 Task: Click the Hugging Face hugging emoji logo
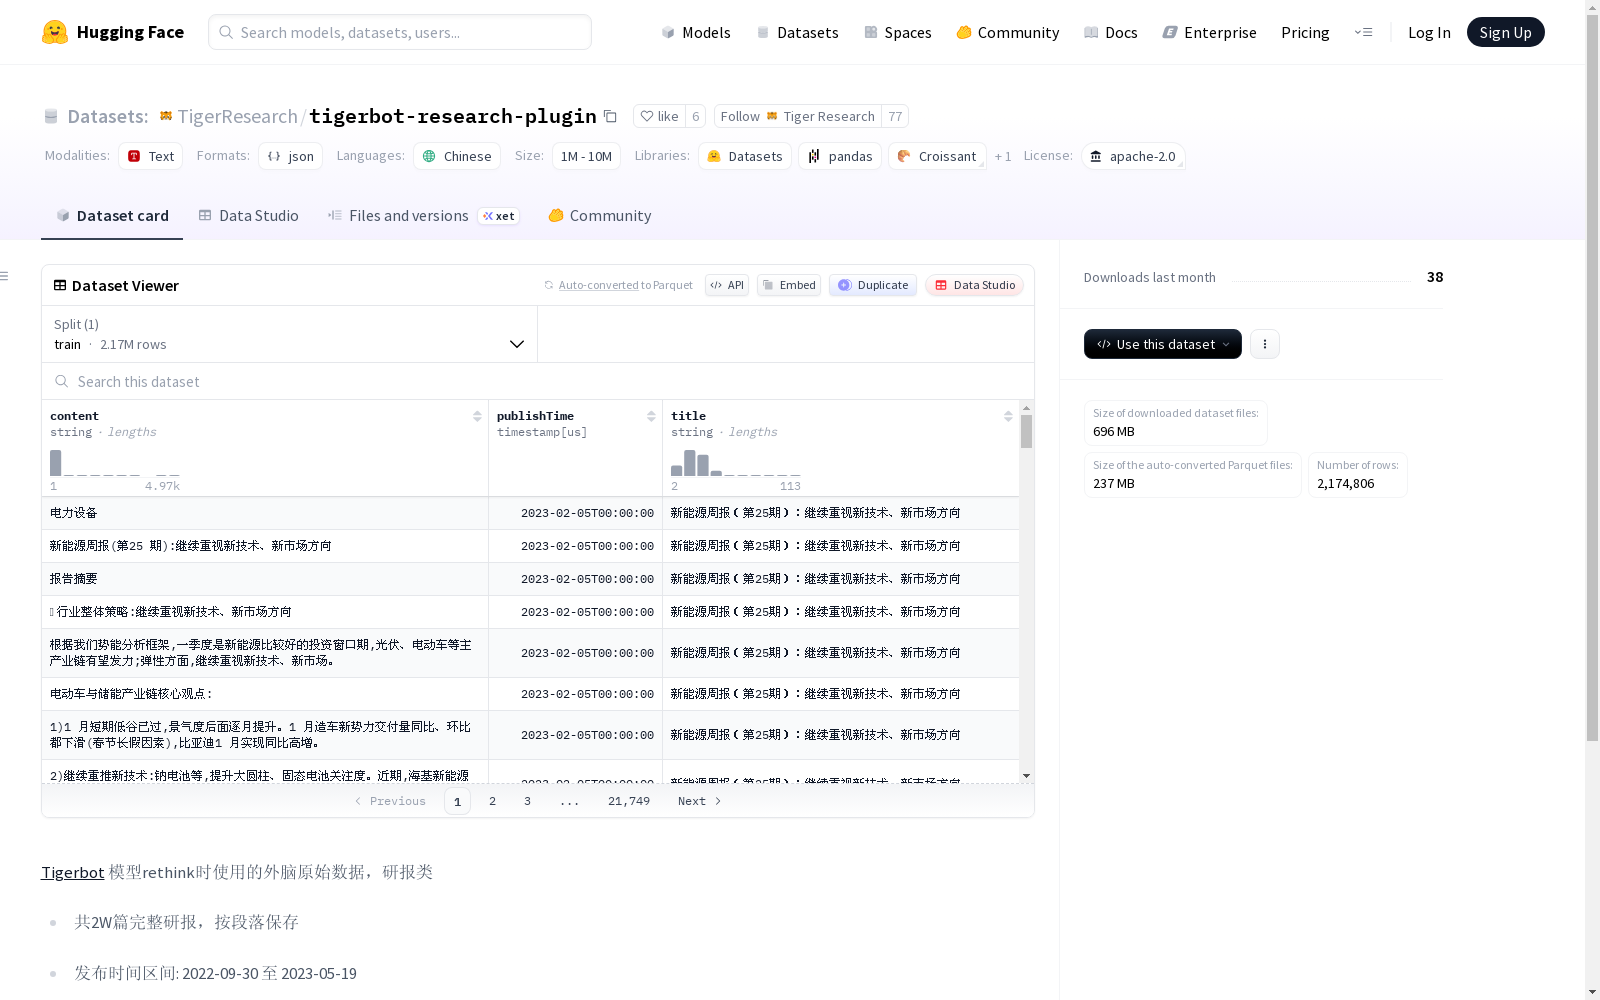55,31
